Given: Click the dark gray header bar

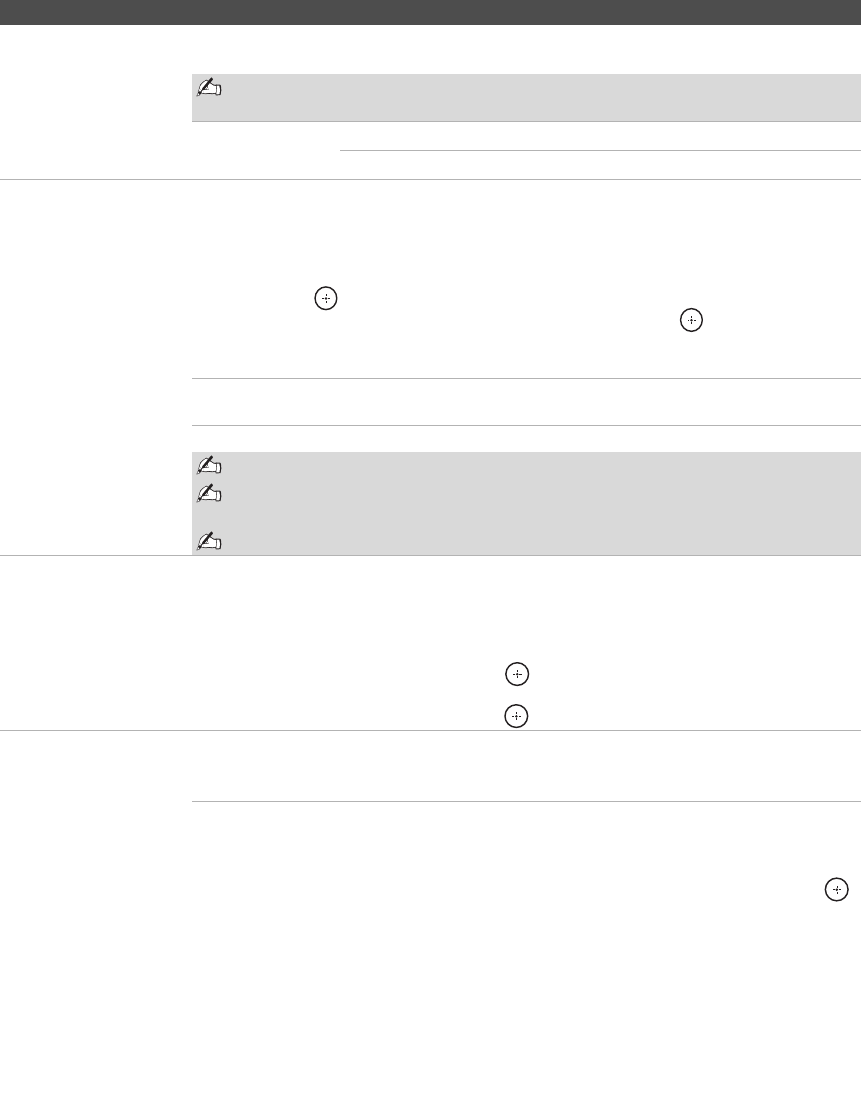Looking at the screenshot, I should (431, 12).
